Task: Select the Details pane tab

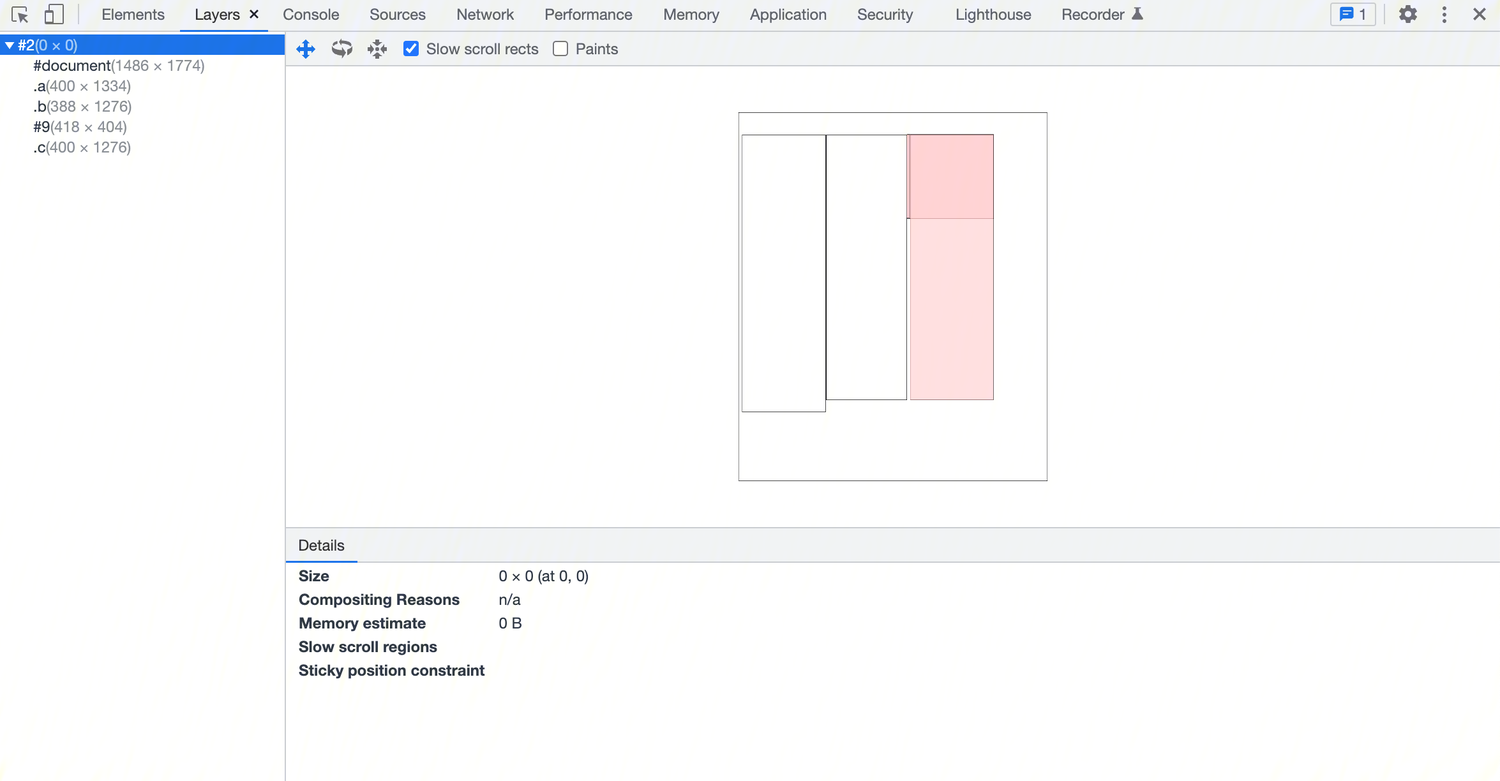Action: [321, 546]
